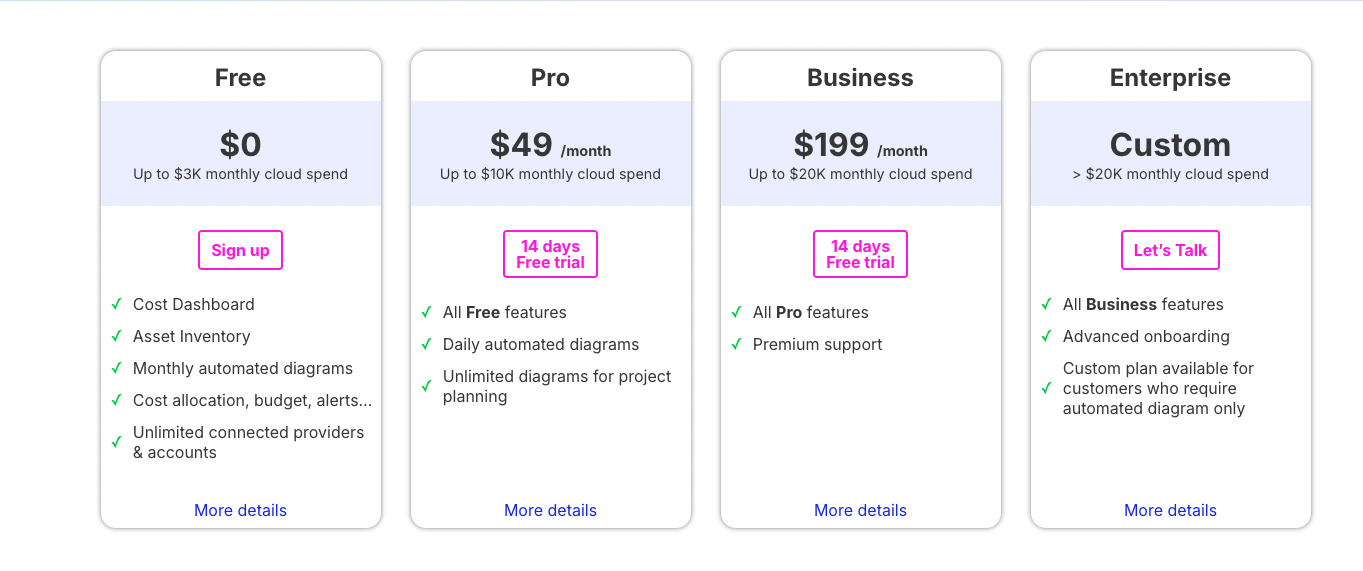Click the checkmark beside Premium support
Image resolution: width=1363 pixels, height=571 pixels.
coord(737,344)
